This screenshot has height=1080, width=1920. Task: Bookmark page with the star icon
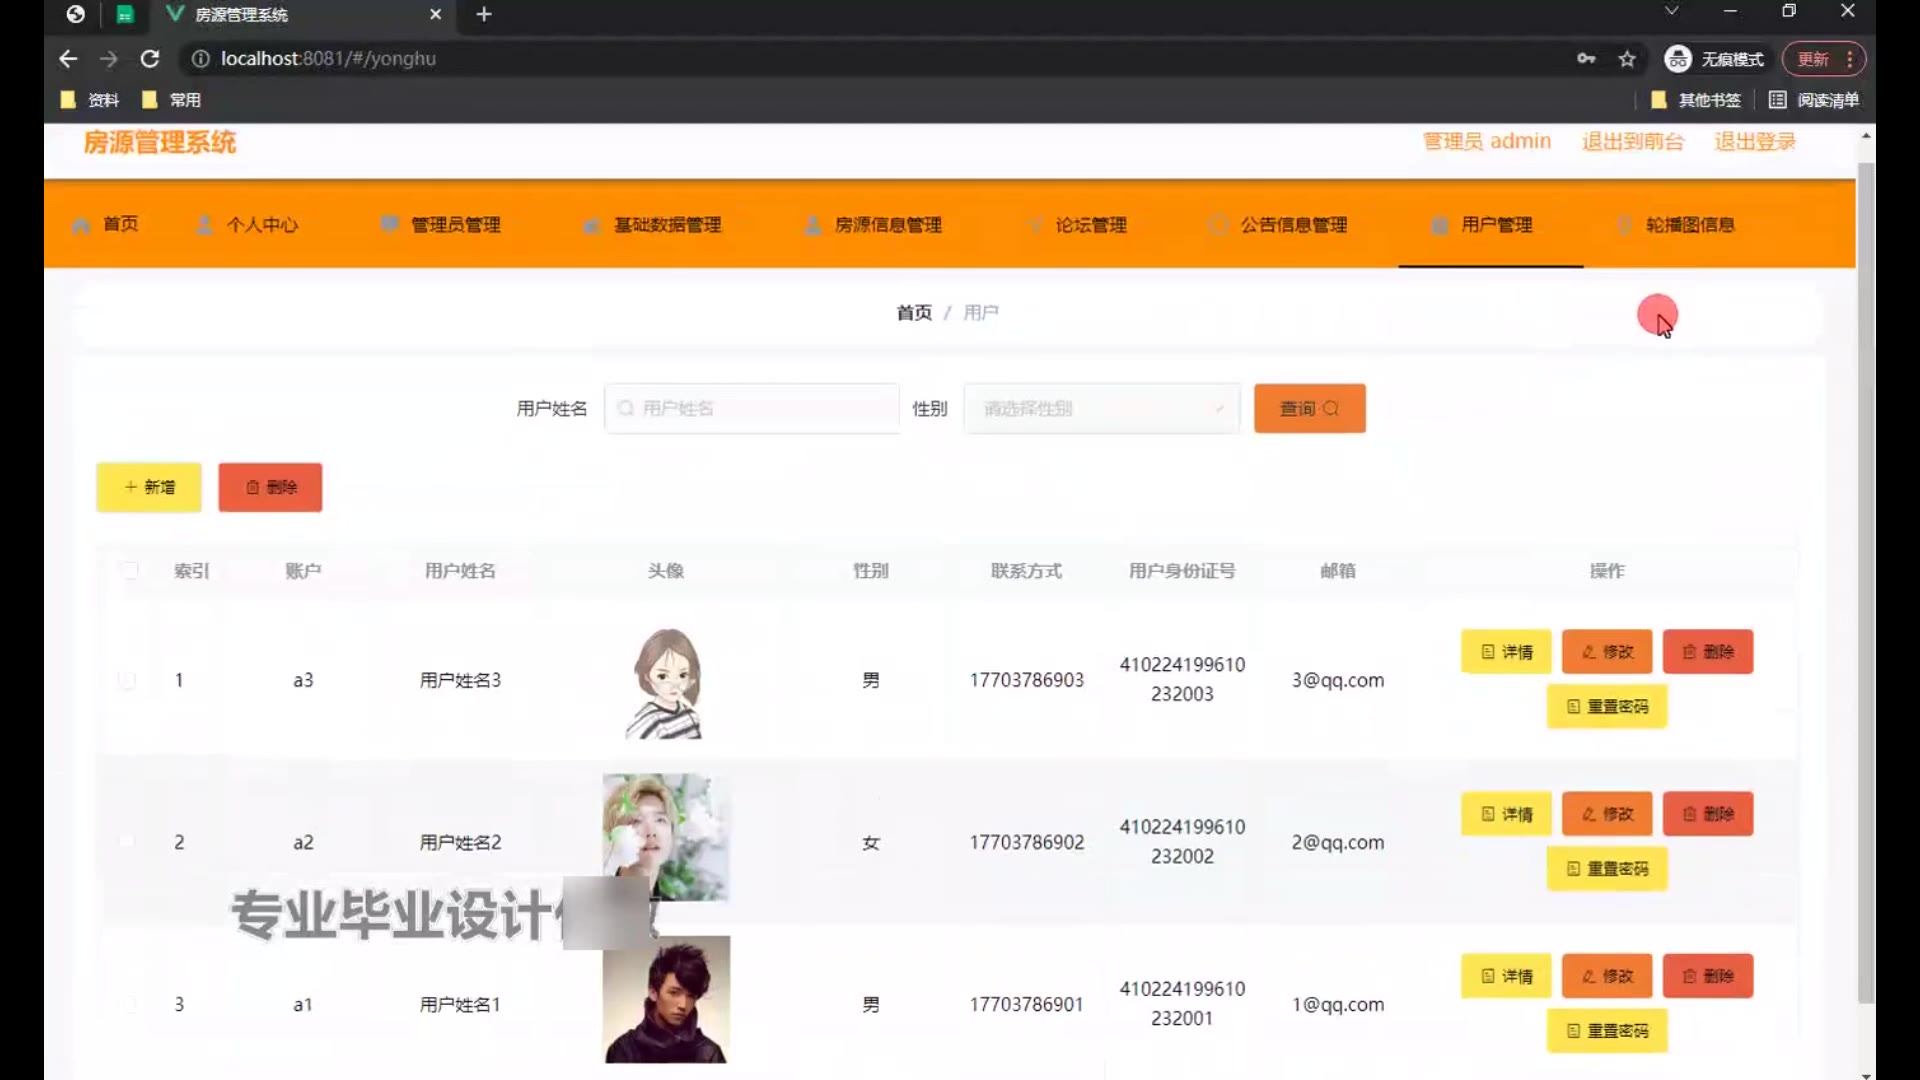(x=1627, y=59)
